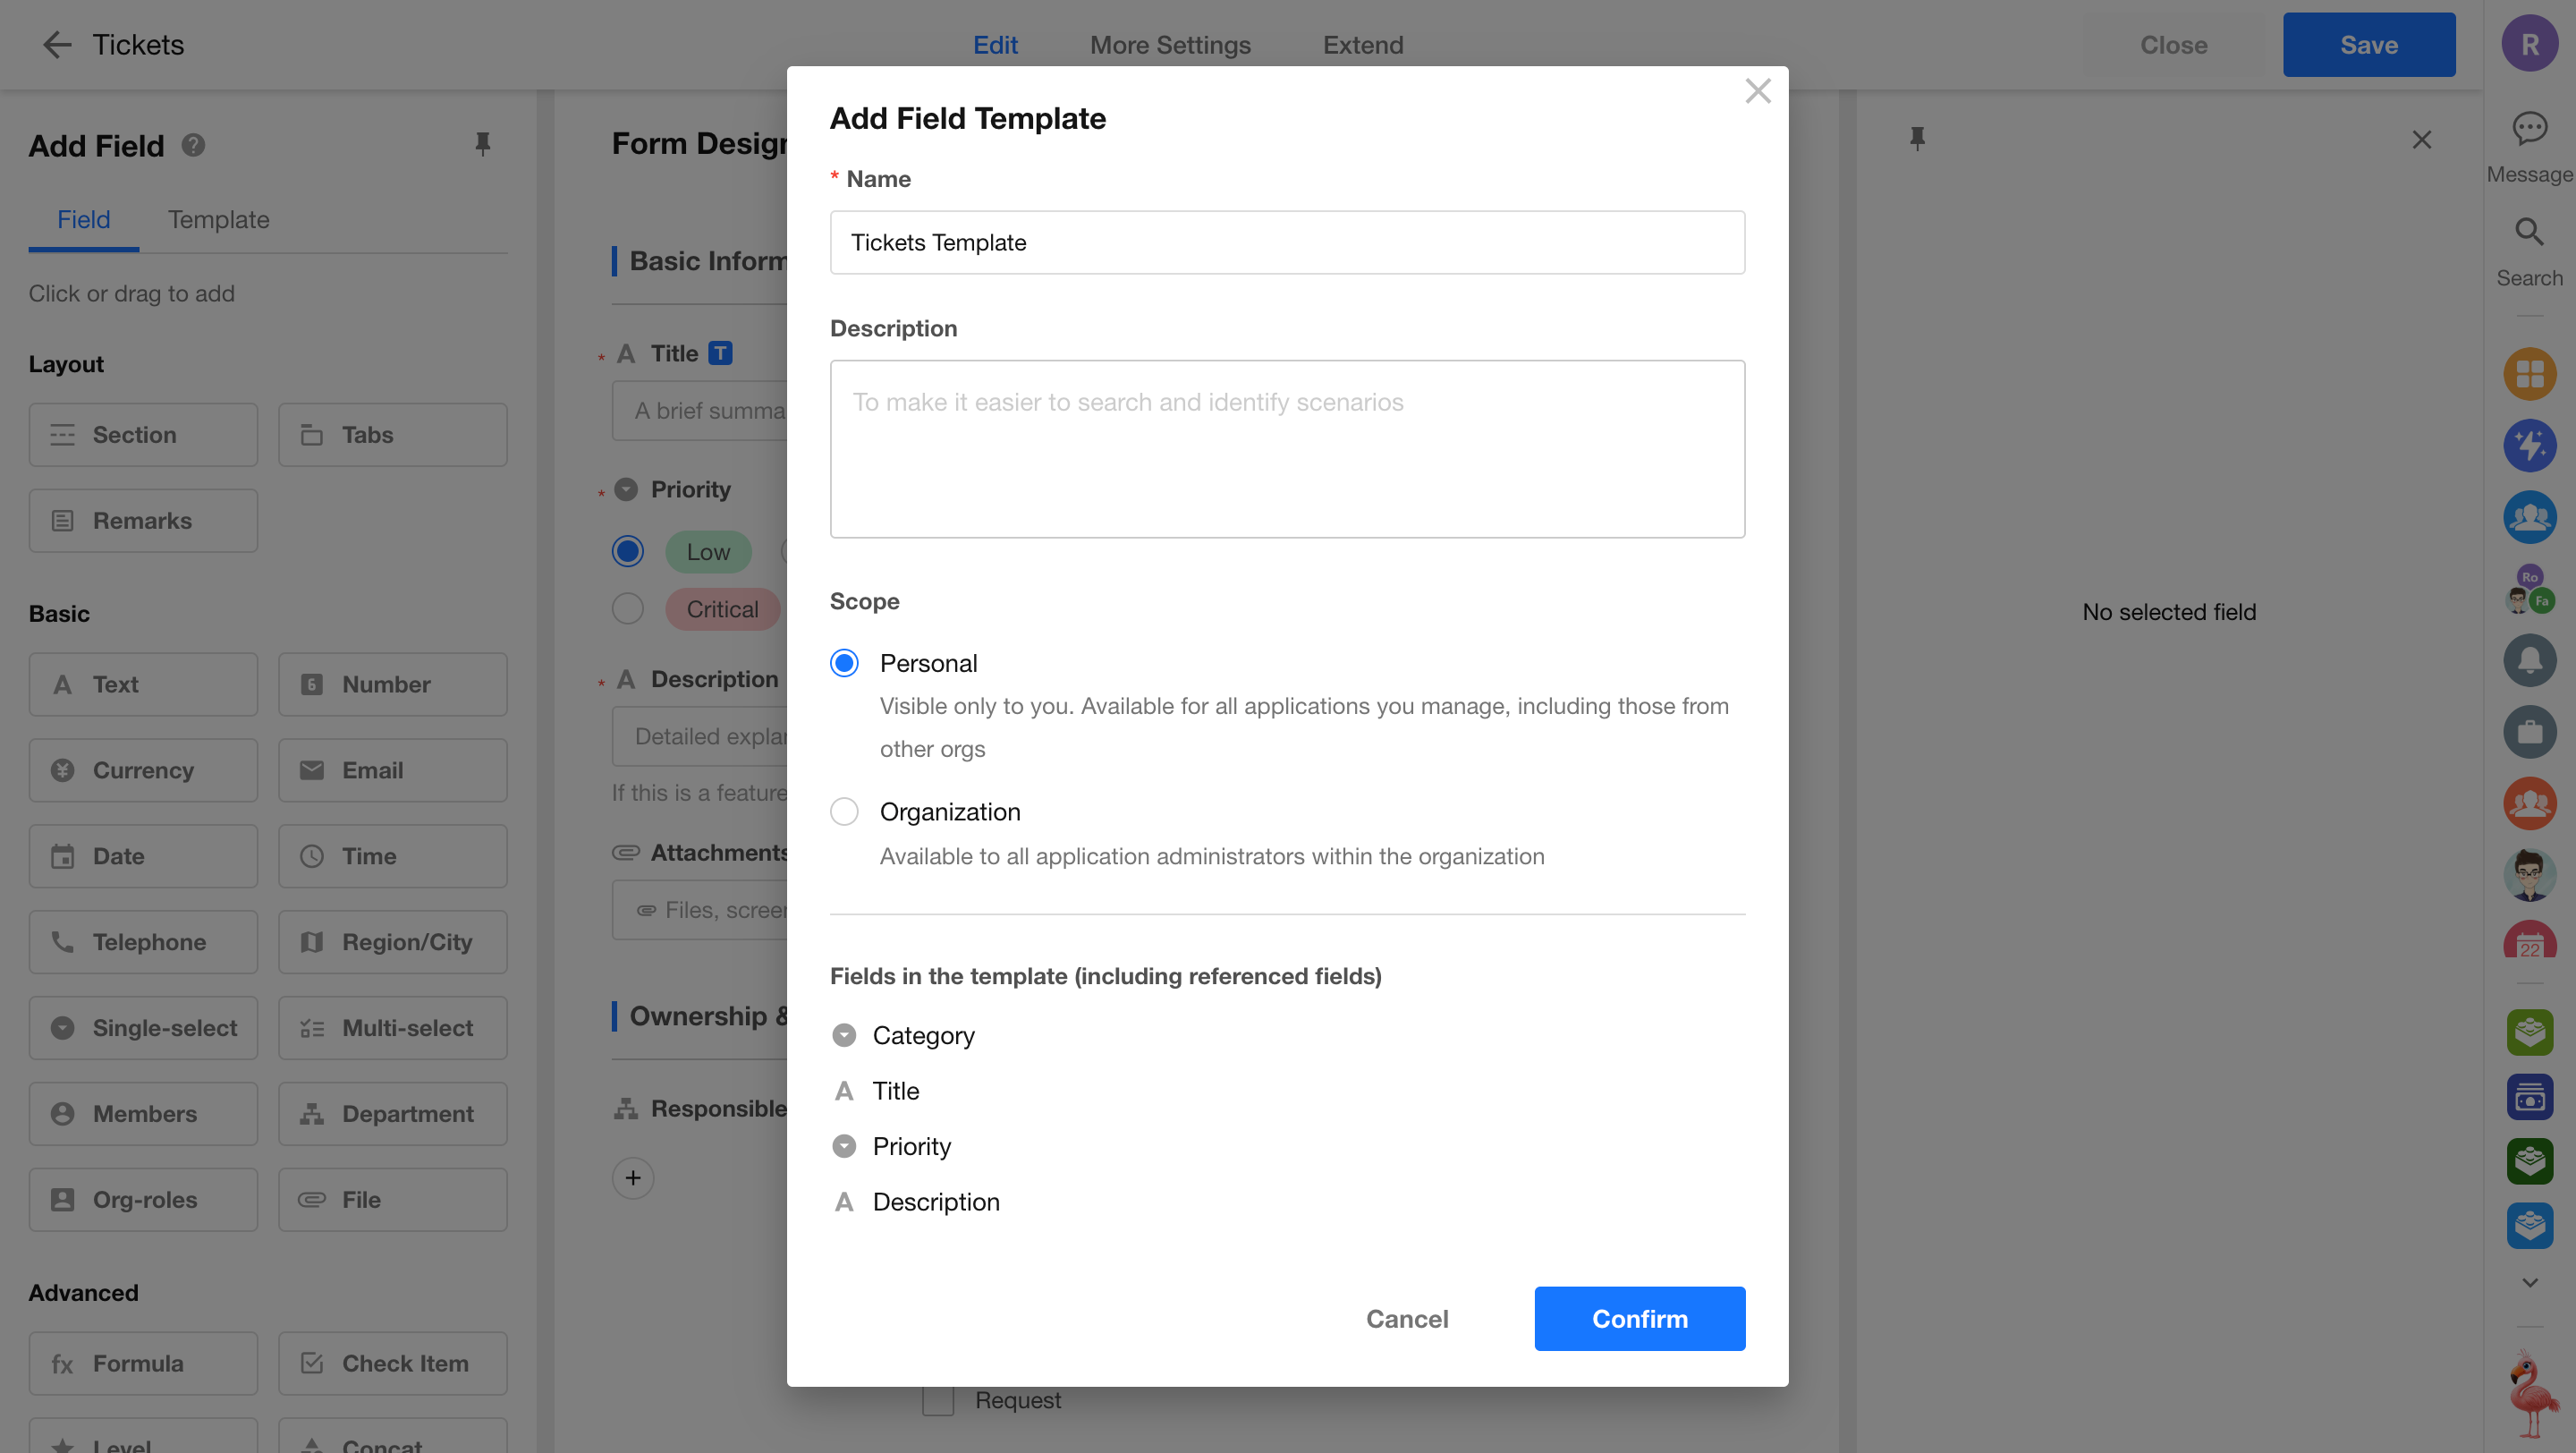Image resolution: width=2576 pixels, height=1453 pixels.
Task: Open the red contacts group icon
Action: point(2529,803)
